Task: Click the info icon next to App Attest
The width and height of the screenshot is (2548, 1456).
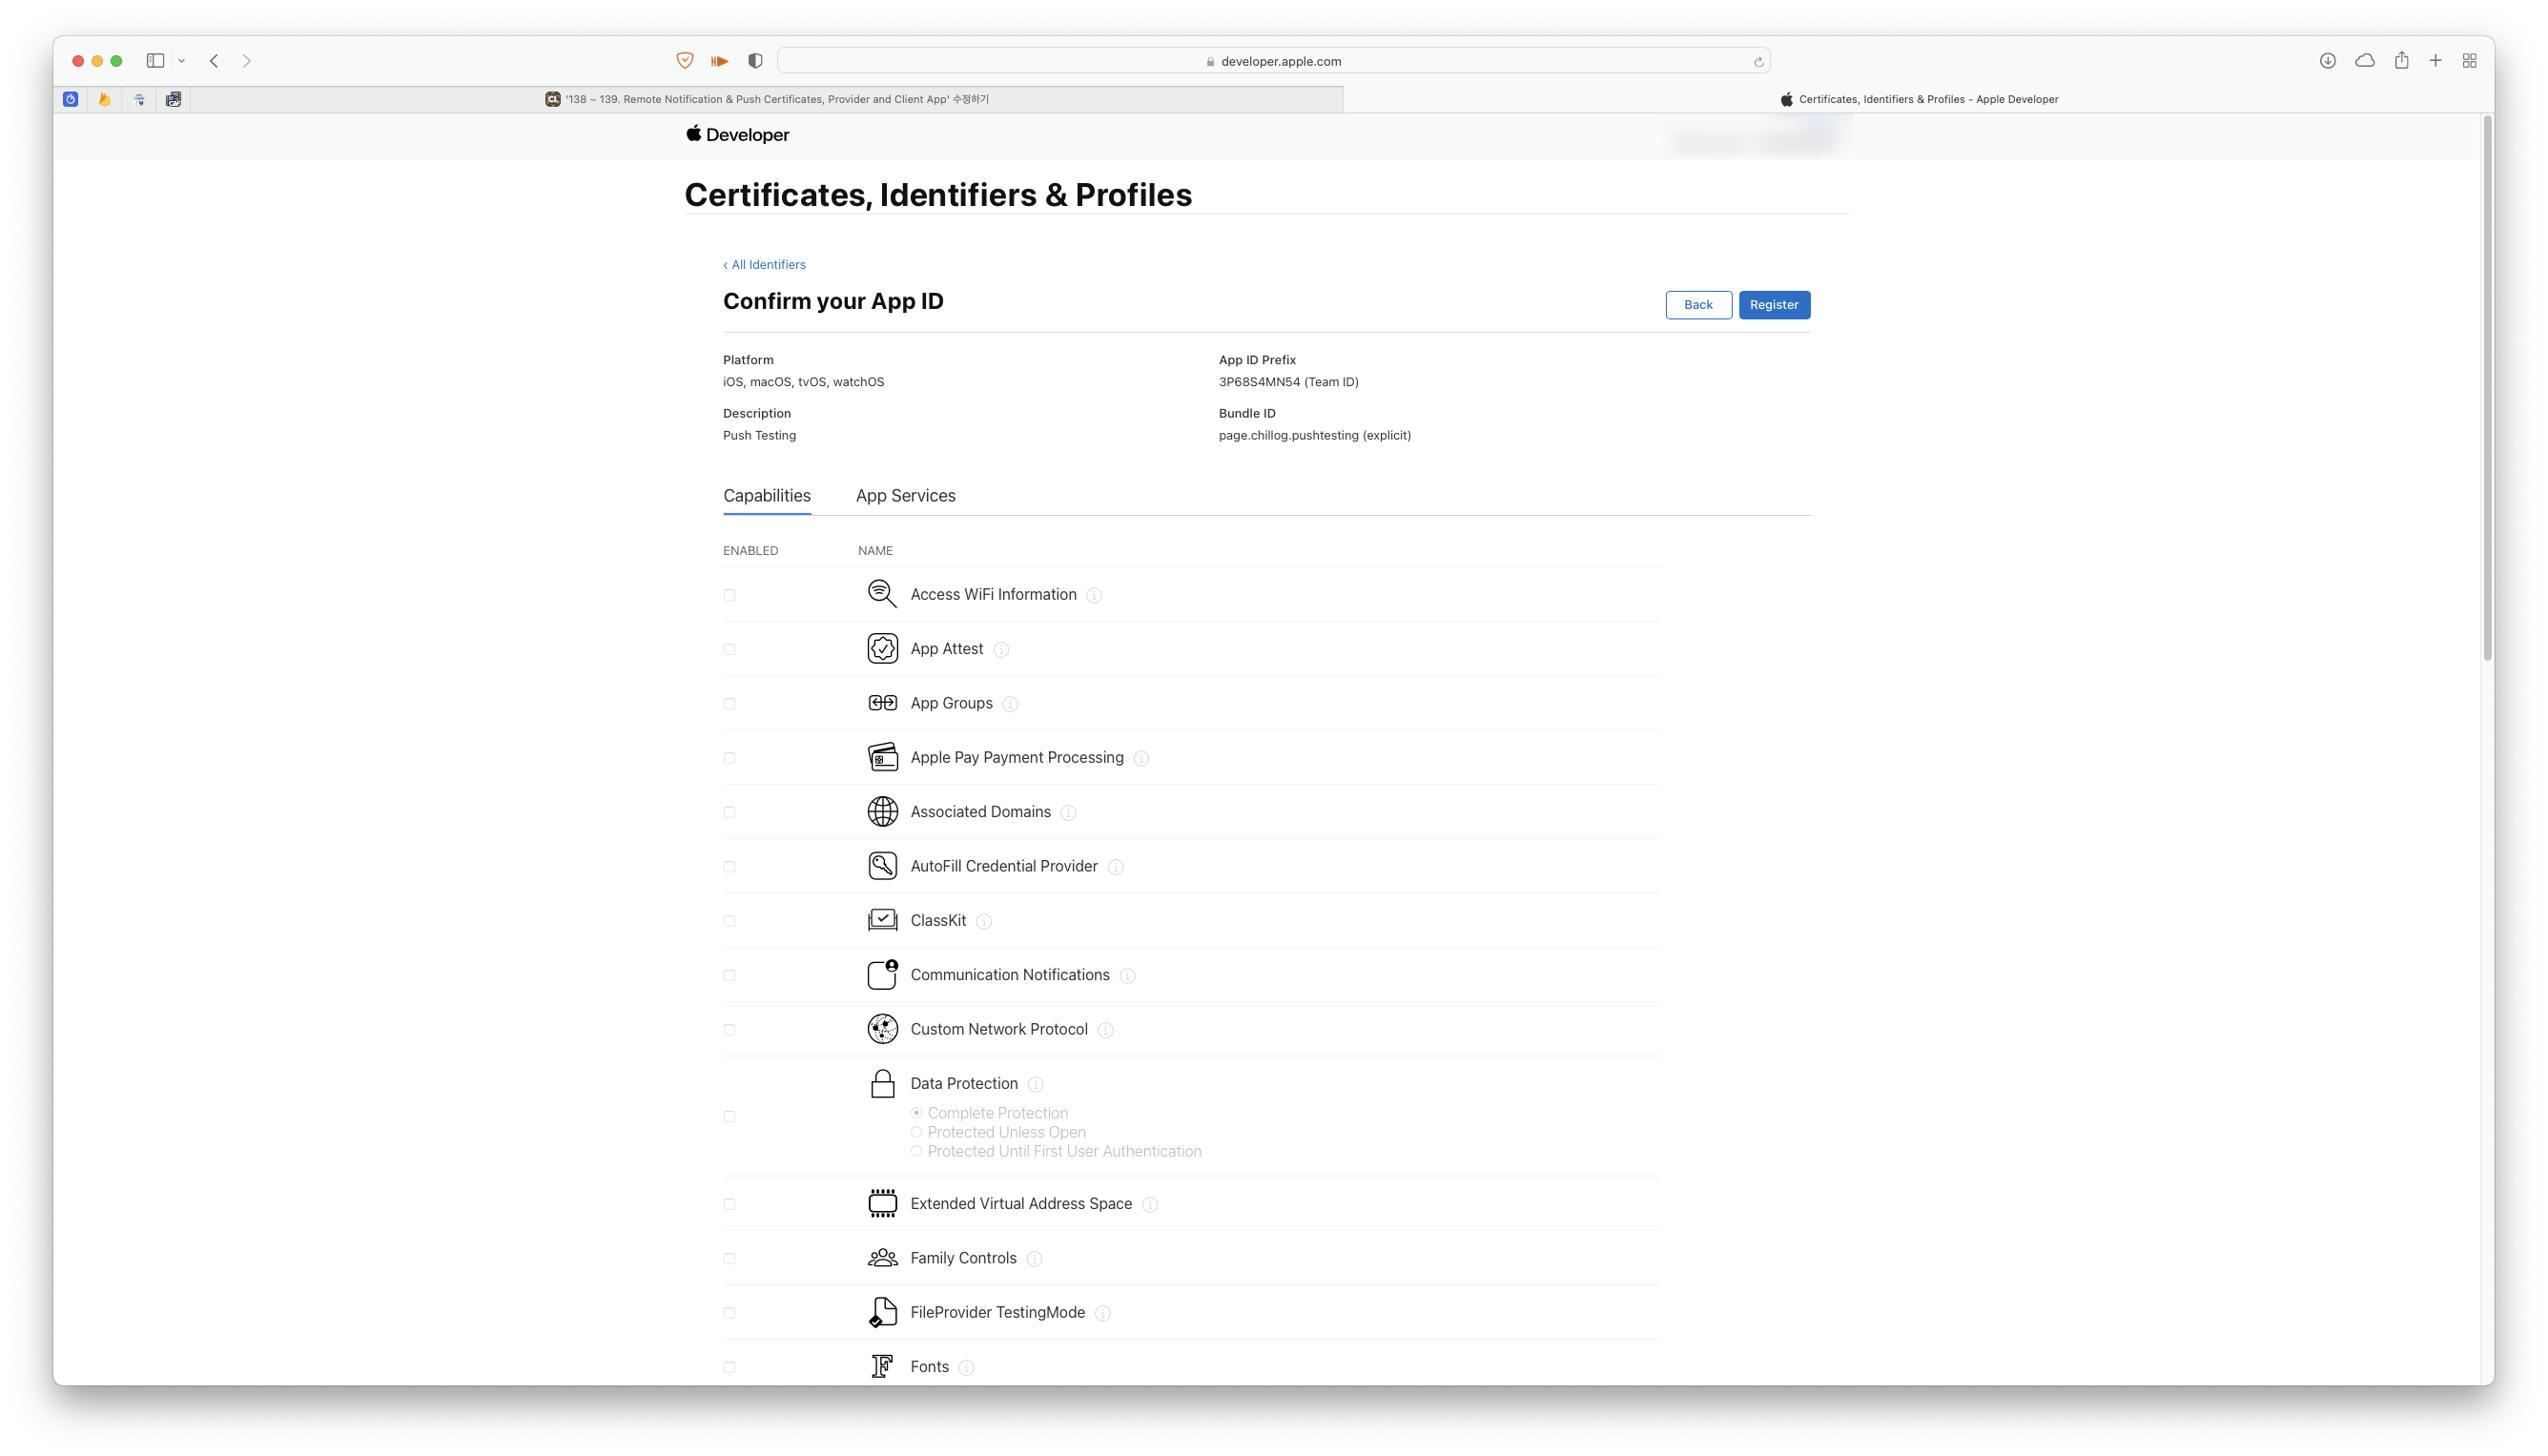Action: click(x=1001, y=650)
